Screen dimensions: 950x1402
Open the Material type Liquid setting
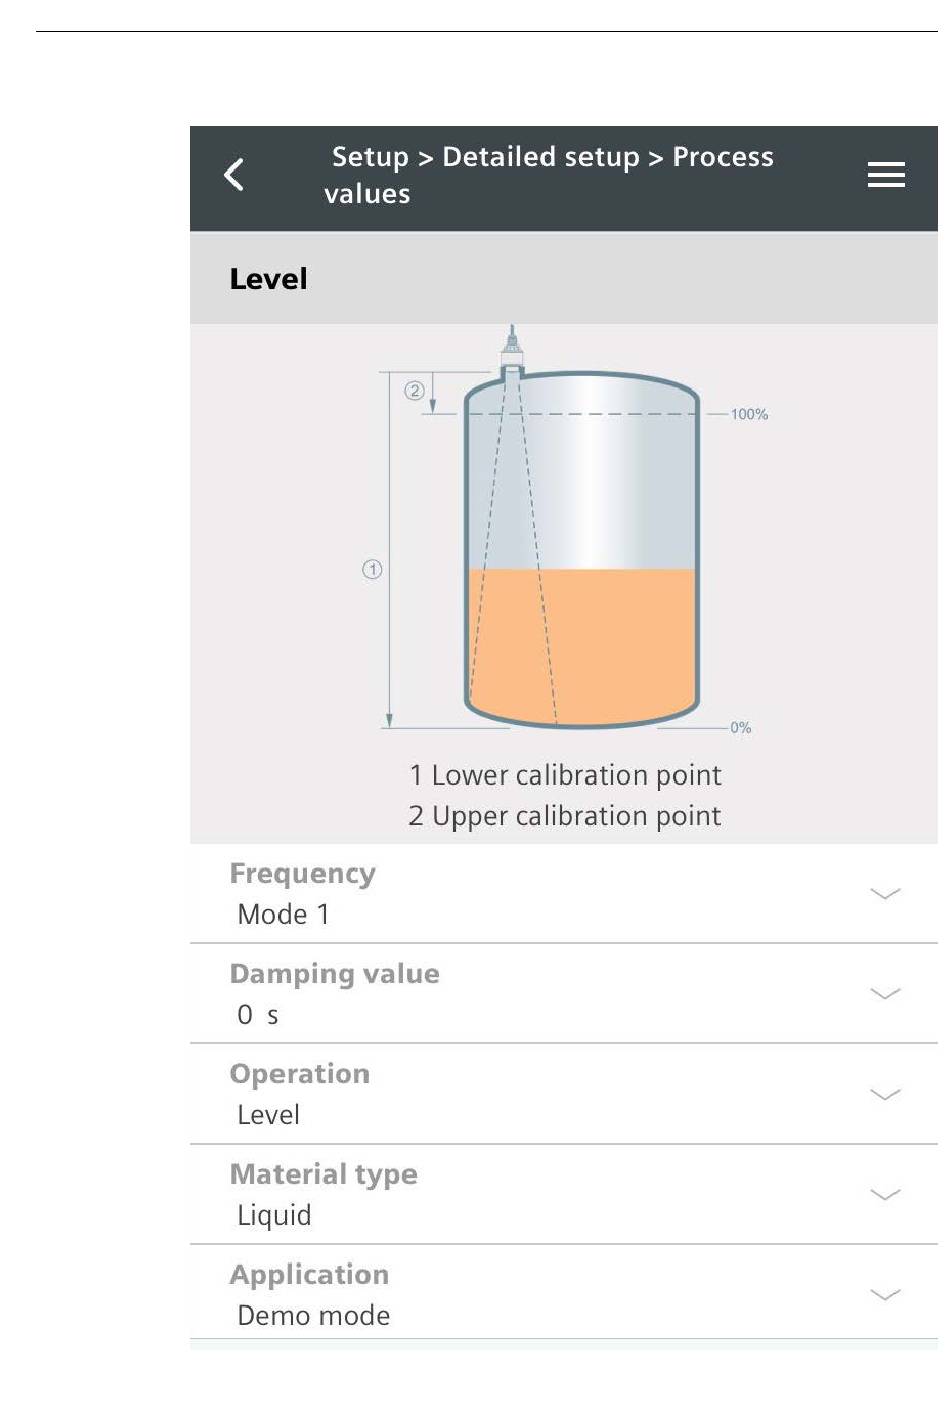click(x=564, y=1194)
